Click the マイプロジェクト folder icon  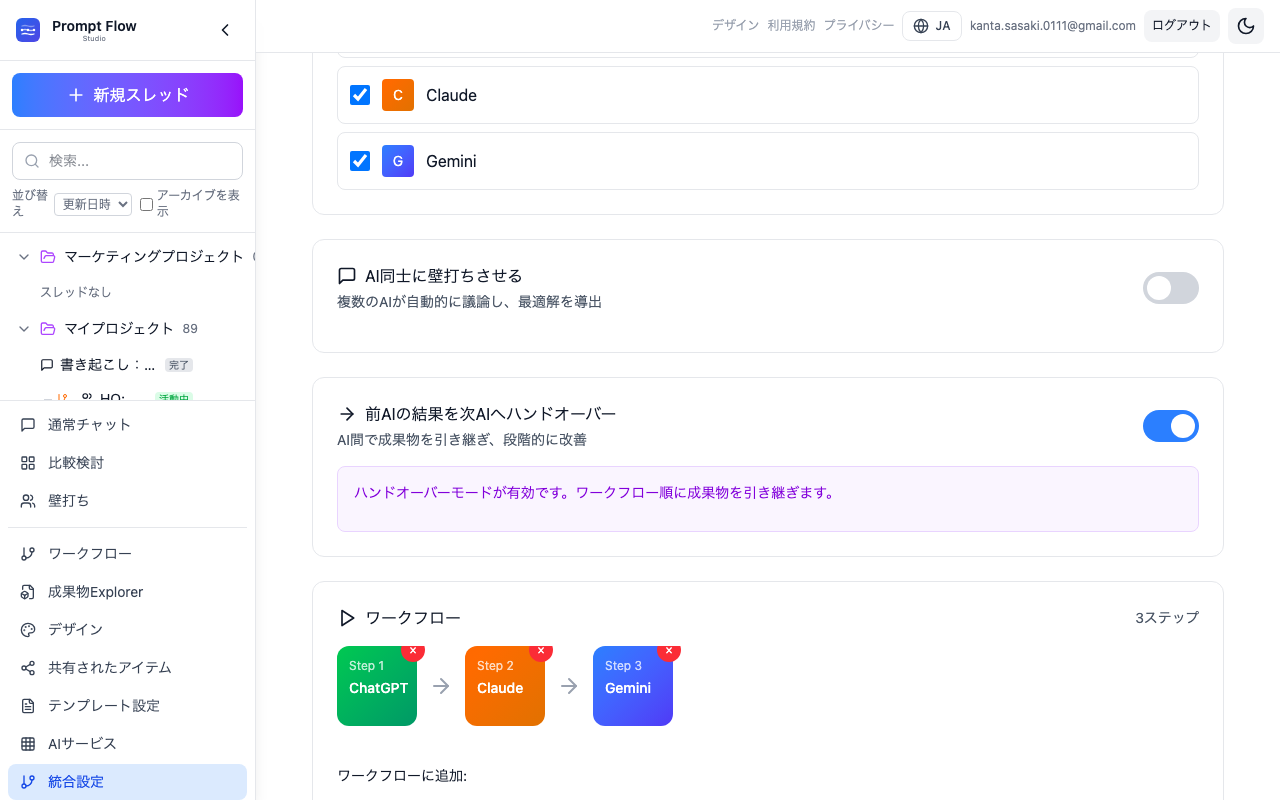click(x=48, y=329)
